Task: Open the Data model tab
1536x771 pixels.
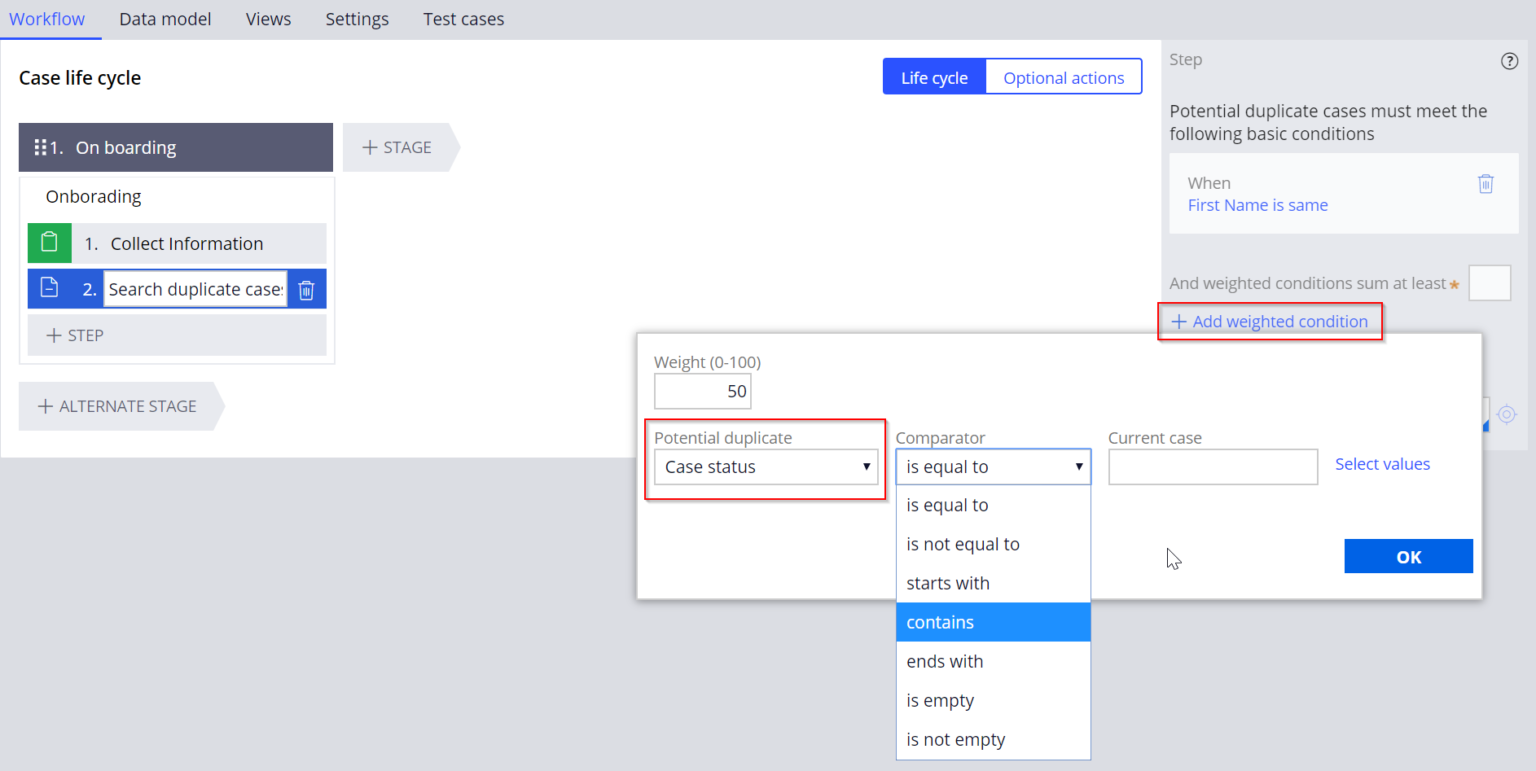Action: click(x=165, y=19)
